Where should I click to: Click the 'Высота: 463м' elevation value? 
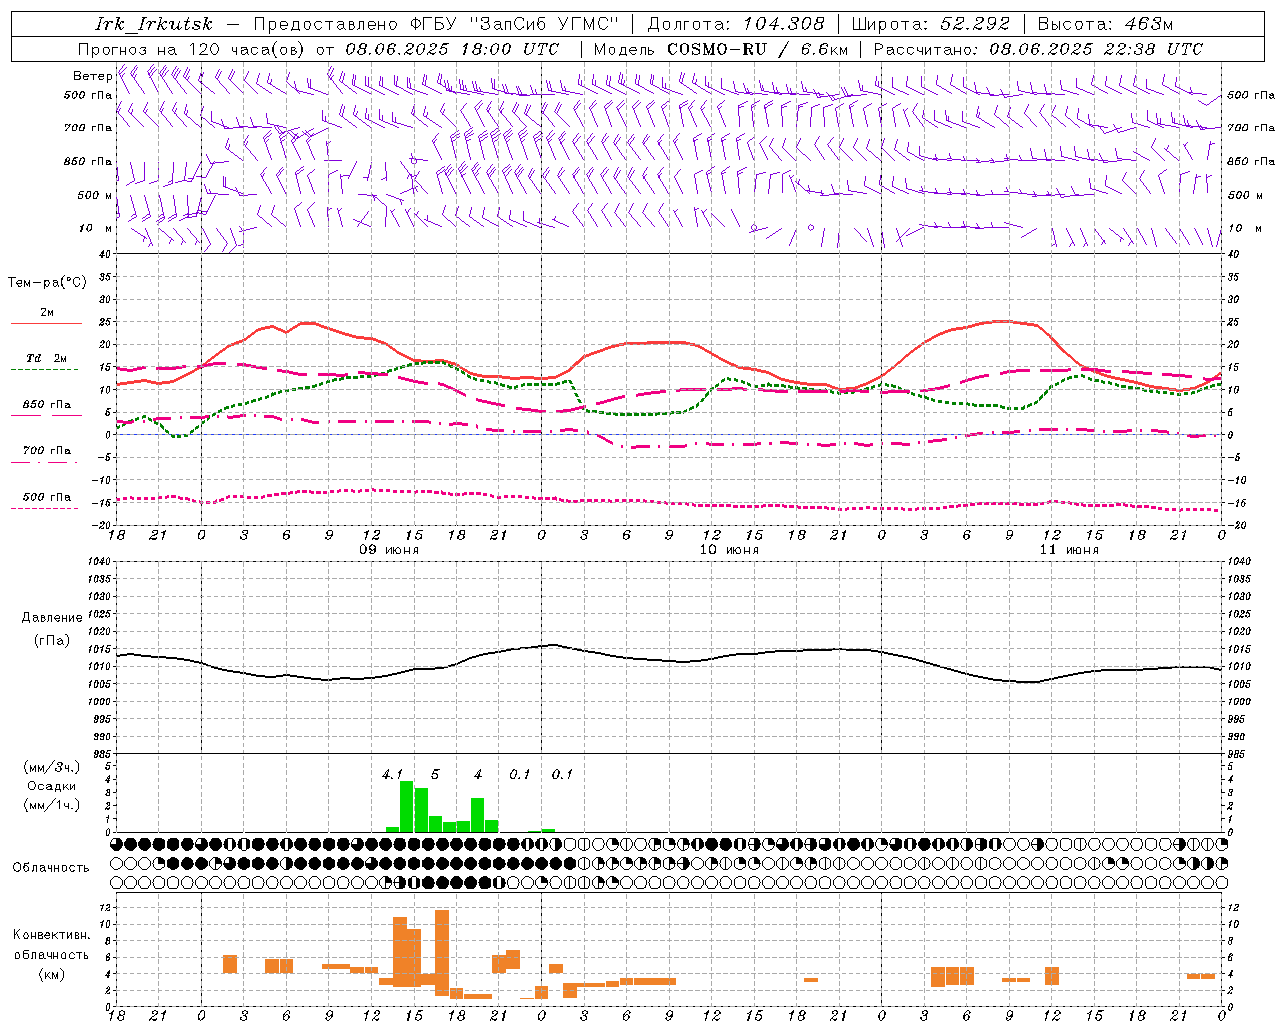1105,24
